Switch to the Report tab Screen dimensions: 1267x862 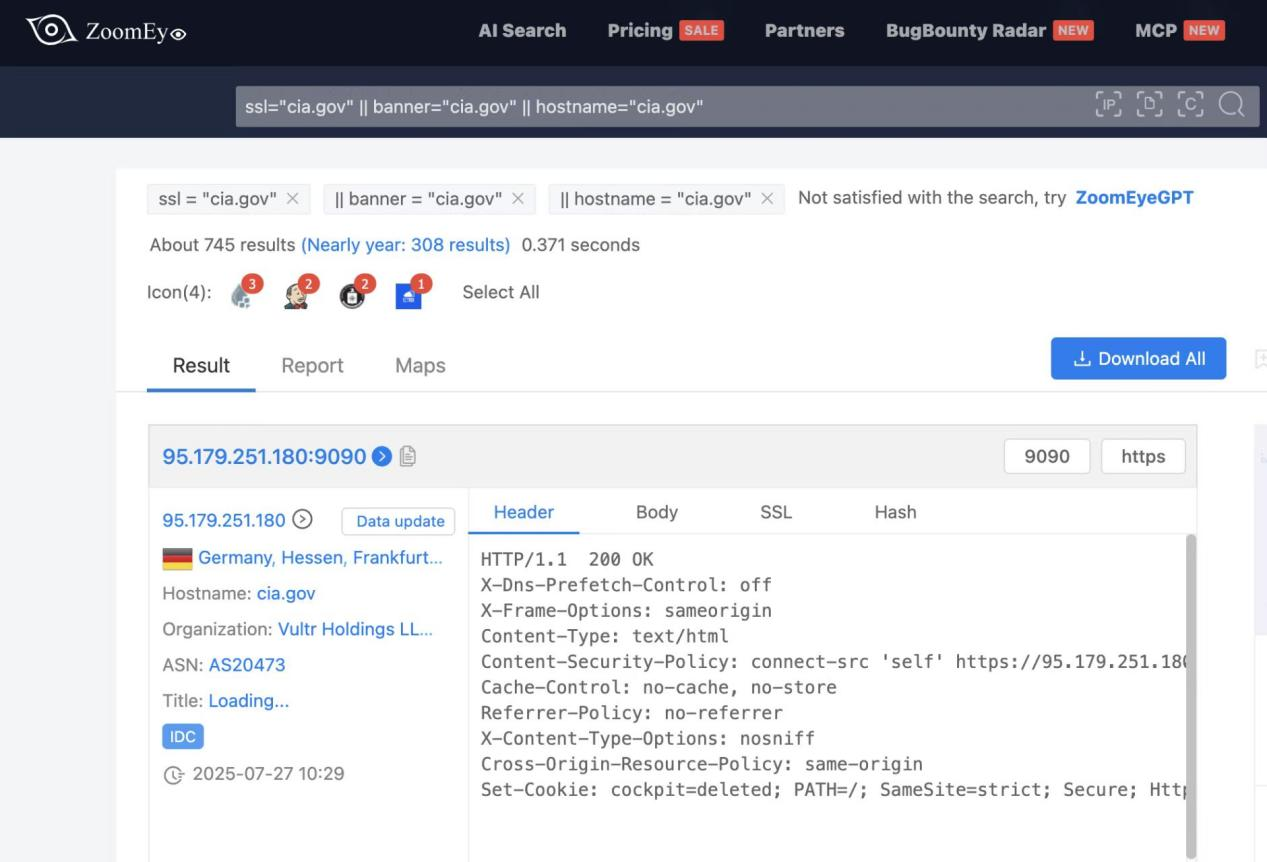pos(312,366)
